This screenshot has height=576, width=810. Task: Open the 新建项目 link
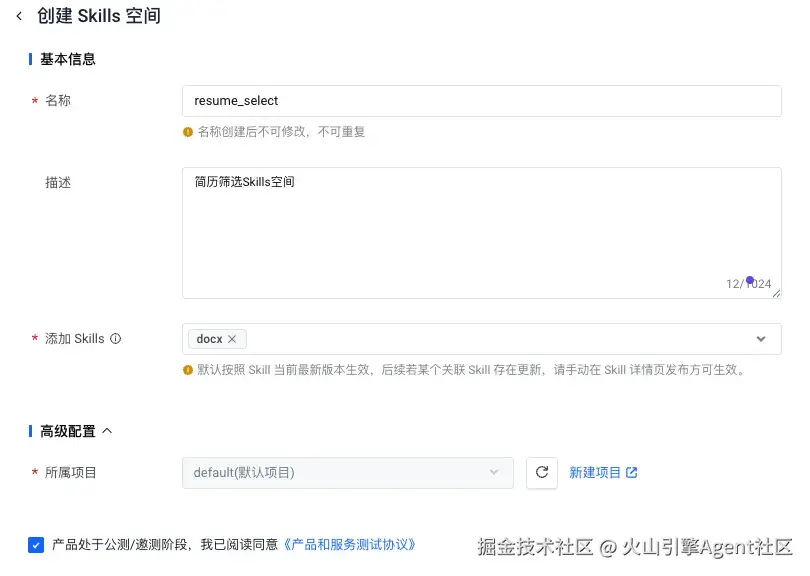(595, 472)
